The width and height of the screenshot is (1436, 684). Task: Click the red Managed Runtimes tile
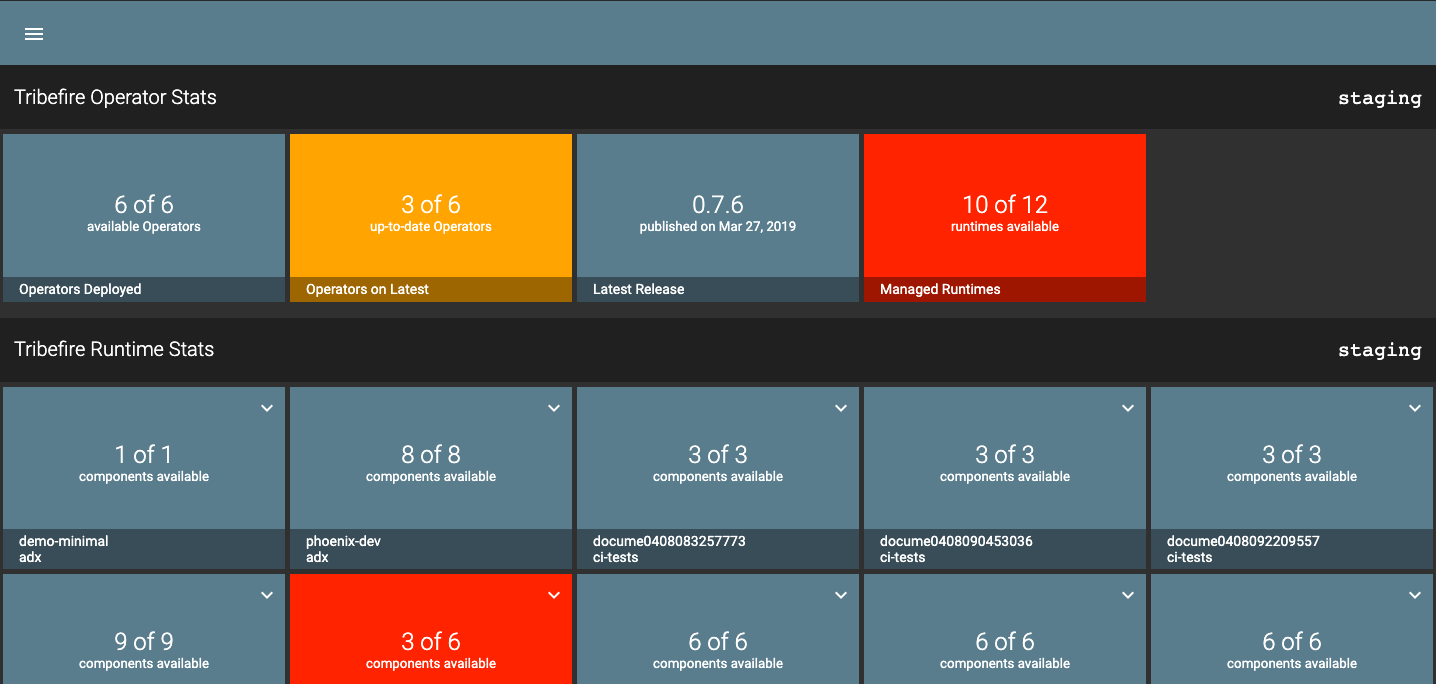pos(1005,214)
